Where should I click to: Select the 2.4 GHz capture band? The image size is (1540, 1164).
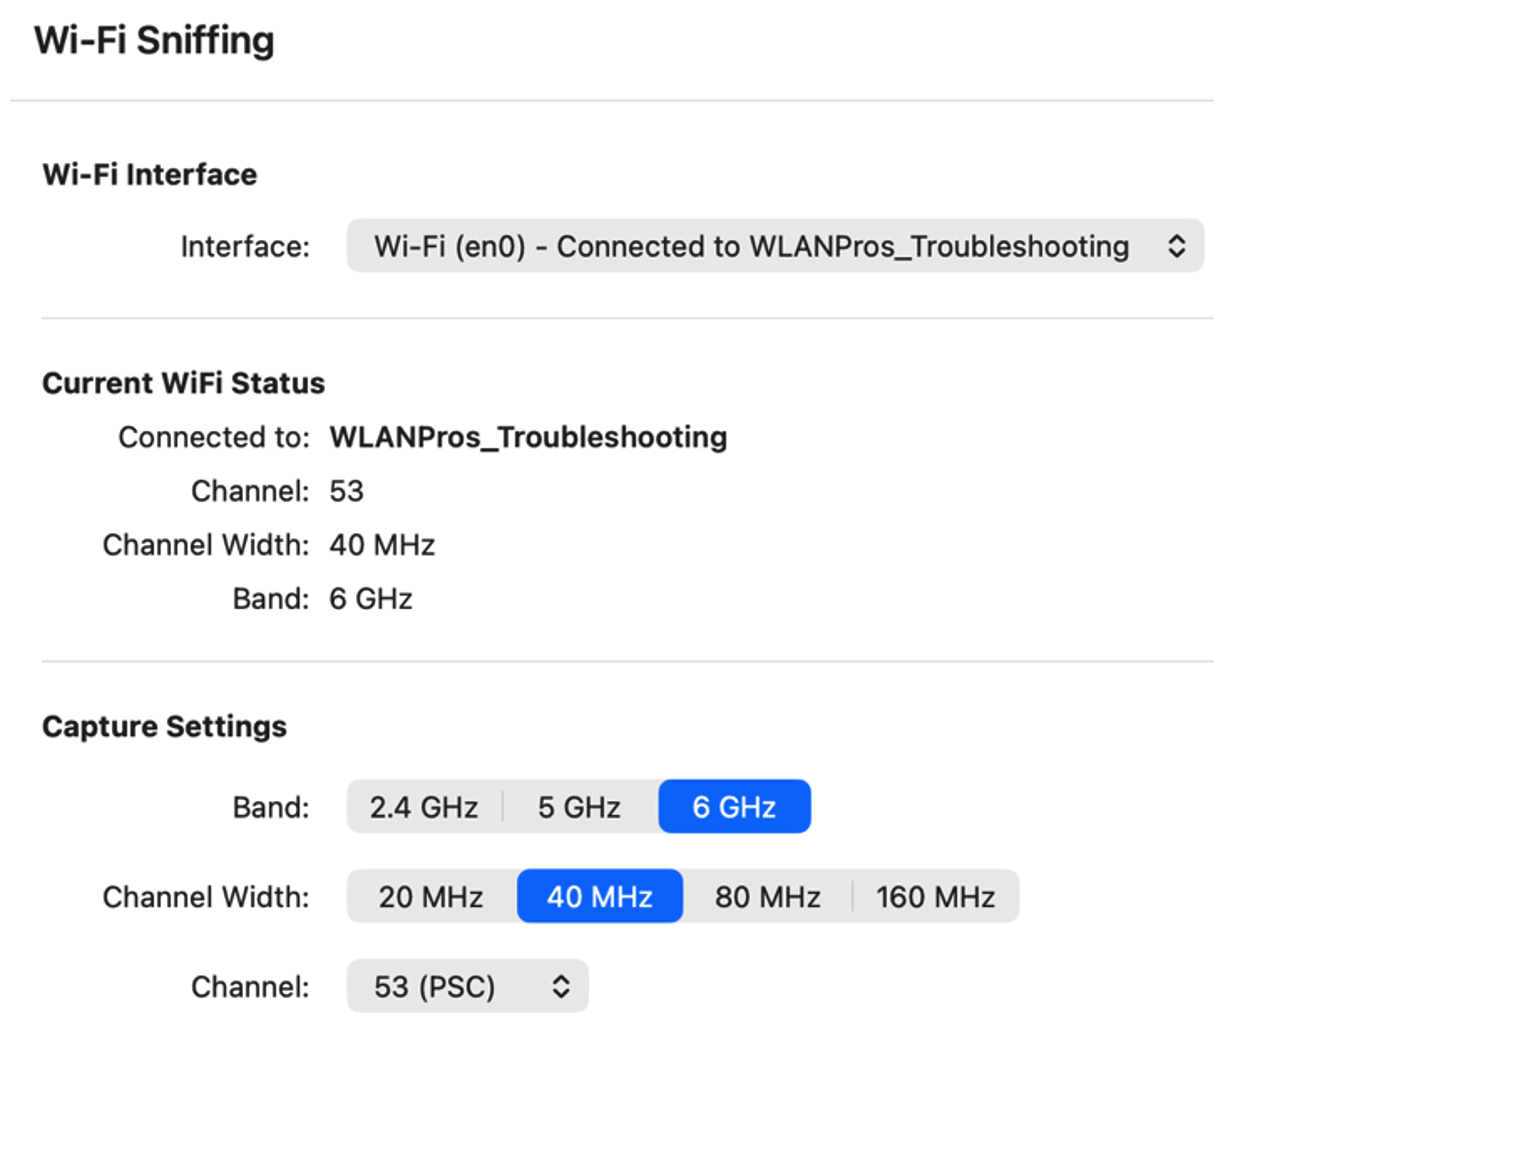pos(424,807)
